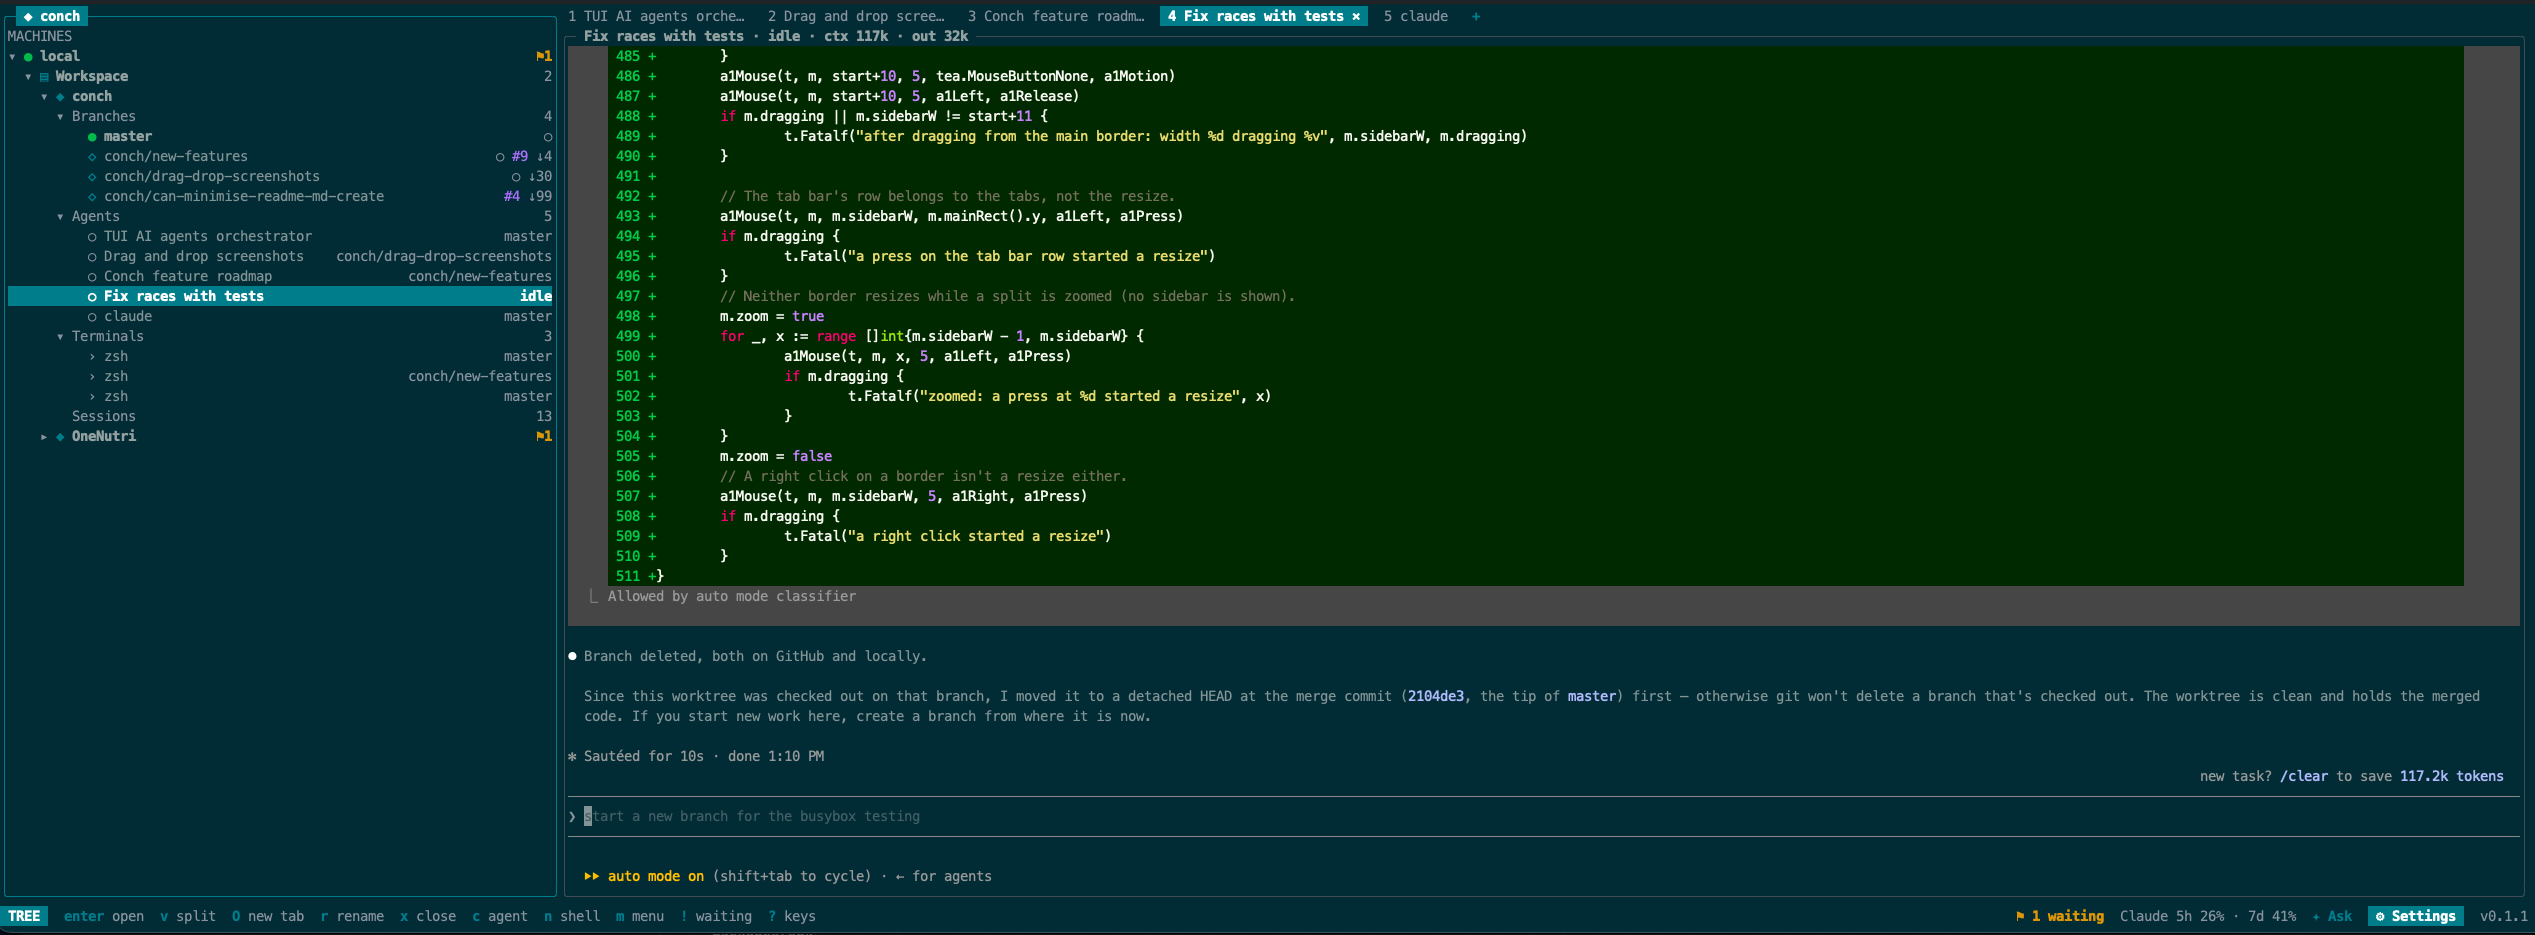Click the Workspace icon in the machines tree
The width and height of the screenshot is (2535, 935).
click(44, 76)
